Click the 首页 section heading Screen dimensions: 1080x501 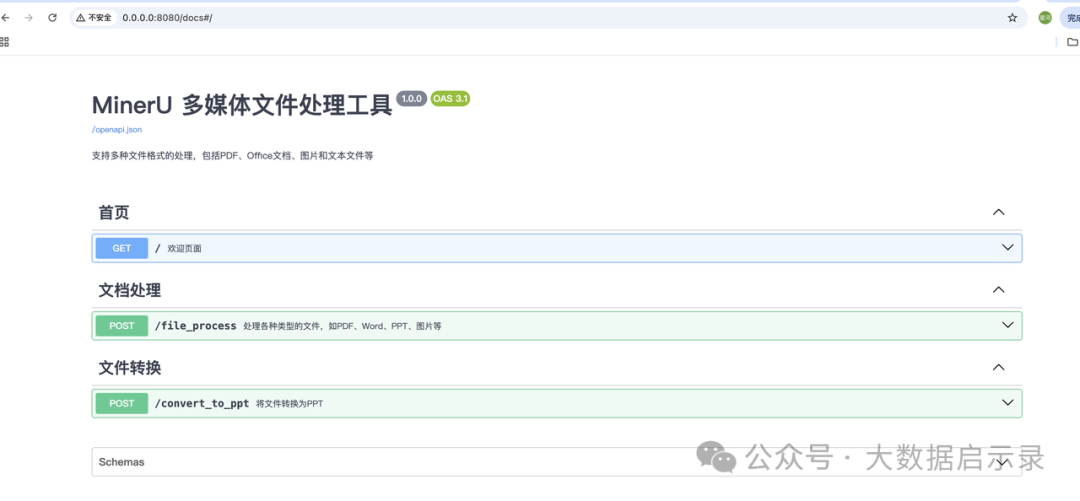(x=114, y=213)
